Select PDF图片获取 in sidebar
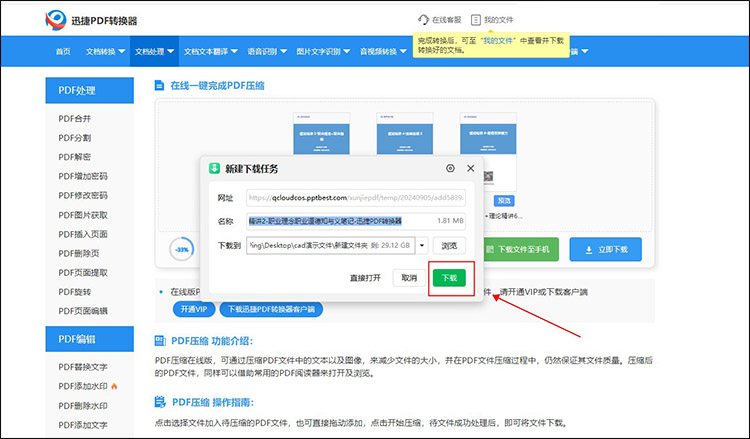This screenshot has width=750, height=439. (83, 215)
